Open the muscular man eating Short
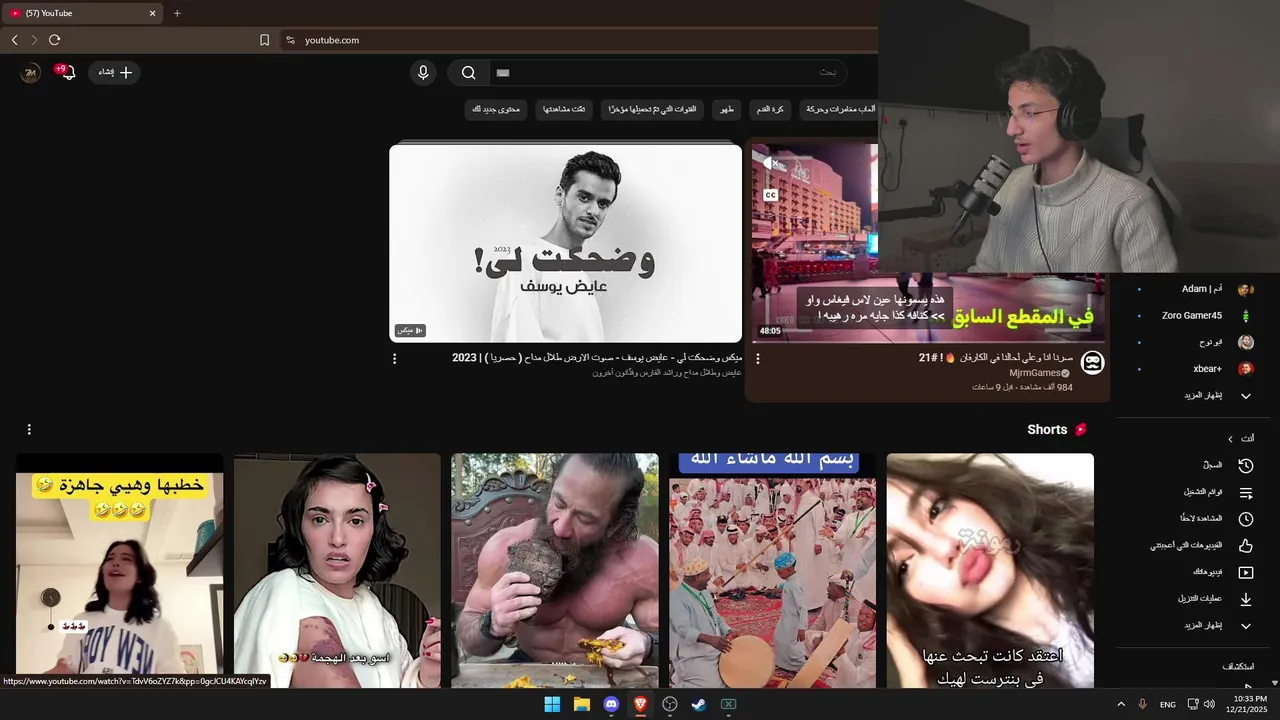 click(x=555, y=570)
